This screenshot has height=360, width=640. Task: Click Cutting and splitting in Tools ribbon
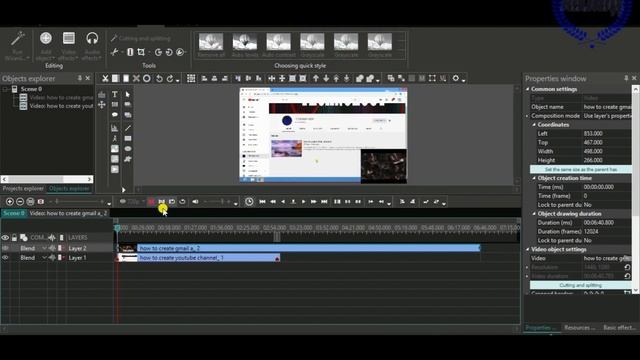141,38
